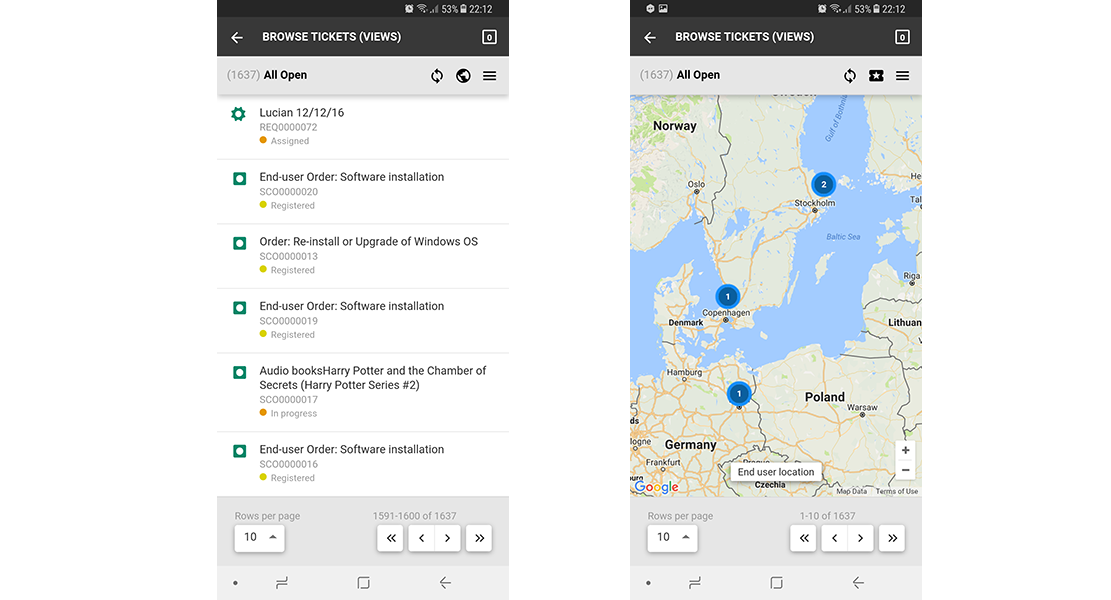The image size is (1111, 600).
Task: Click All Open view title in list screen
Action: pyautogui.click(x=286, y=75)
